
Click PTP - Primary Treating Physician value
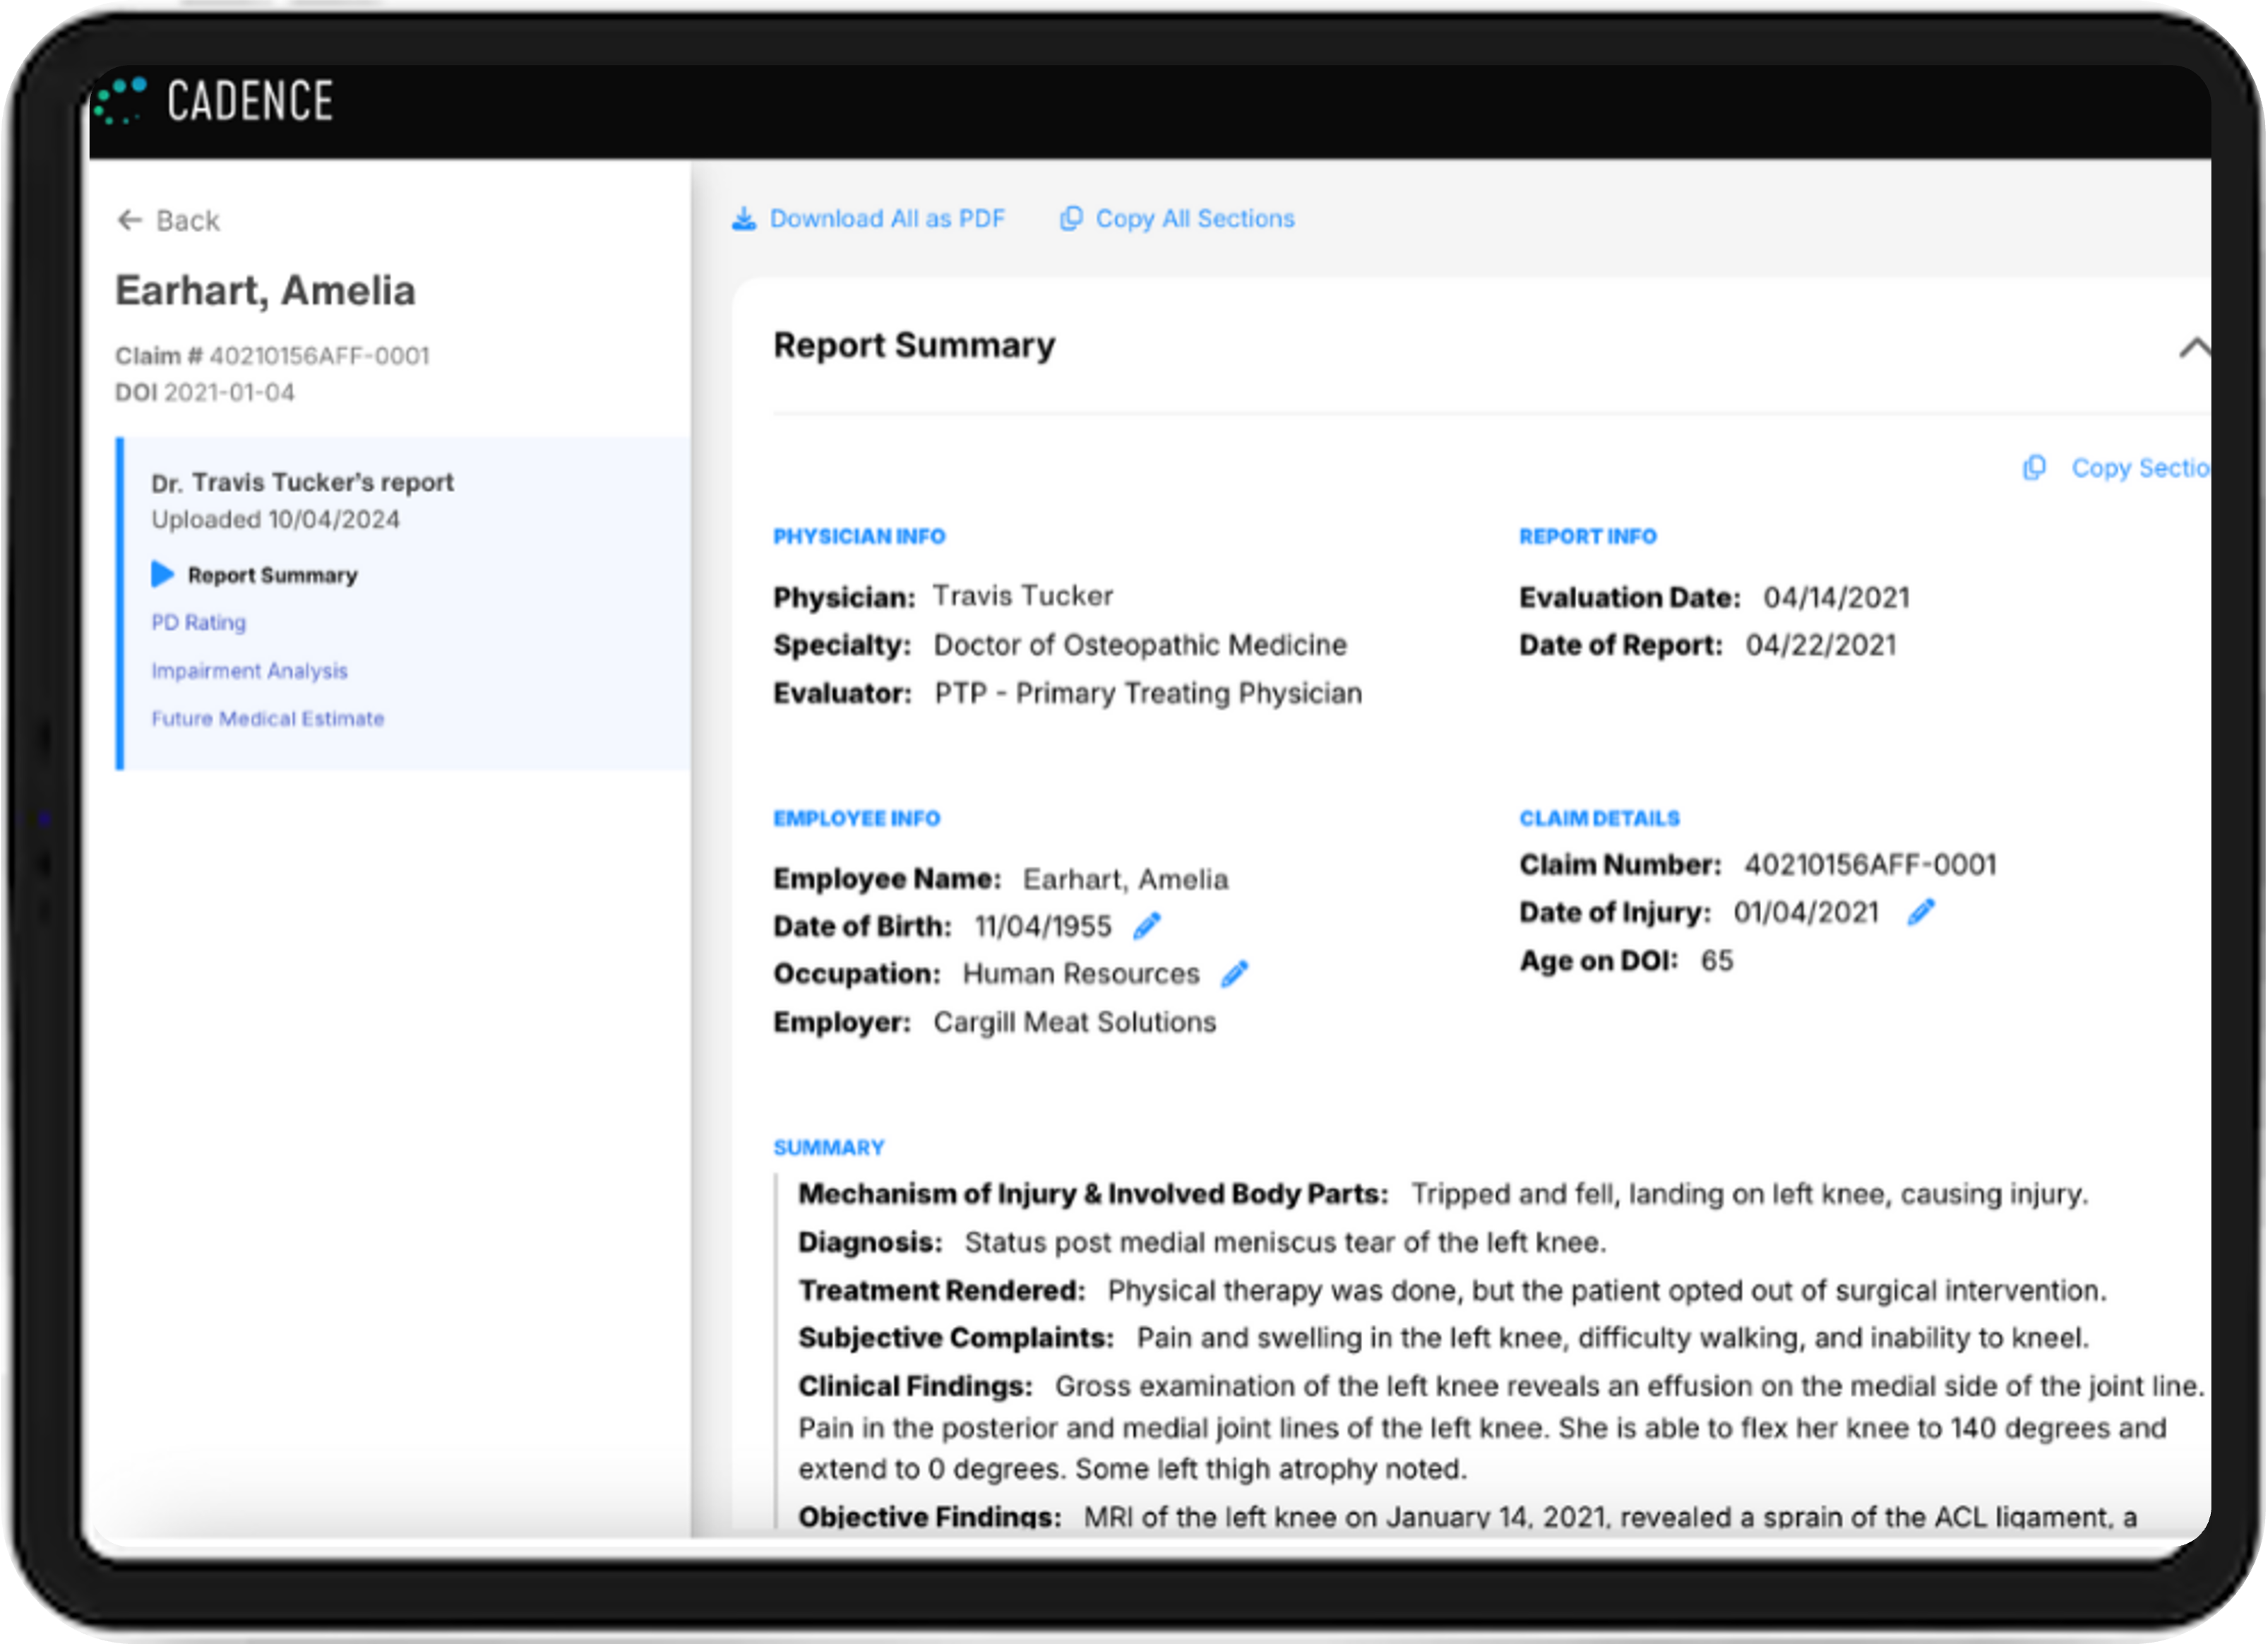click(1148, 693)
